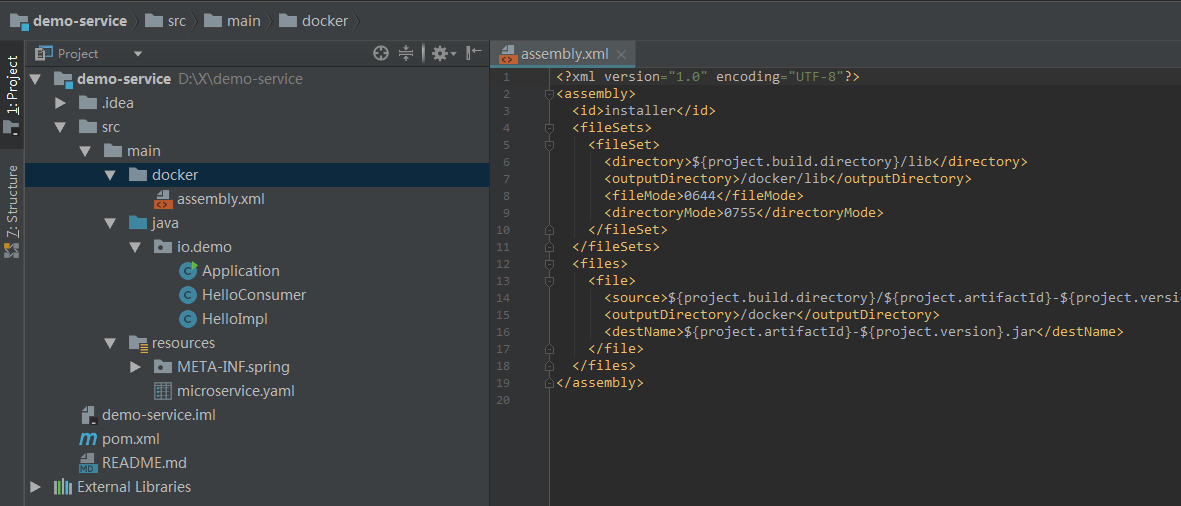Switch to the assembly.xml editor tab
Viewport: 1181px width, 506px height.
563,54
